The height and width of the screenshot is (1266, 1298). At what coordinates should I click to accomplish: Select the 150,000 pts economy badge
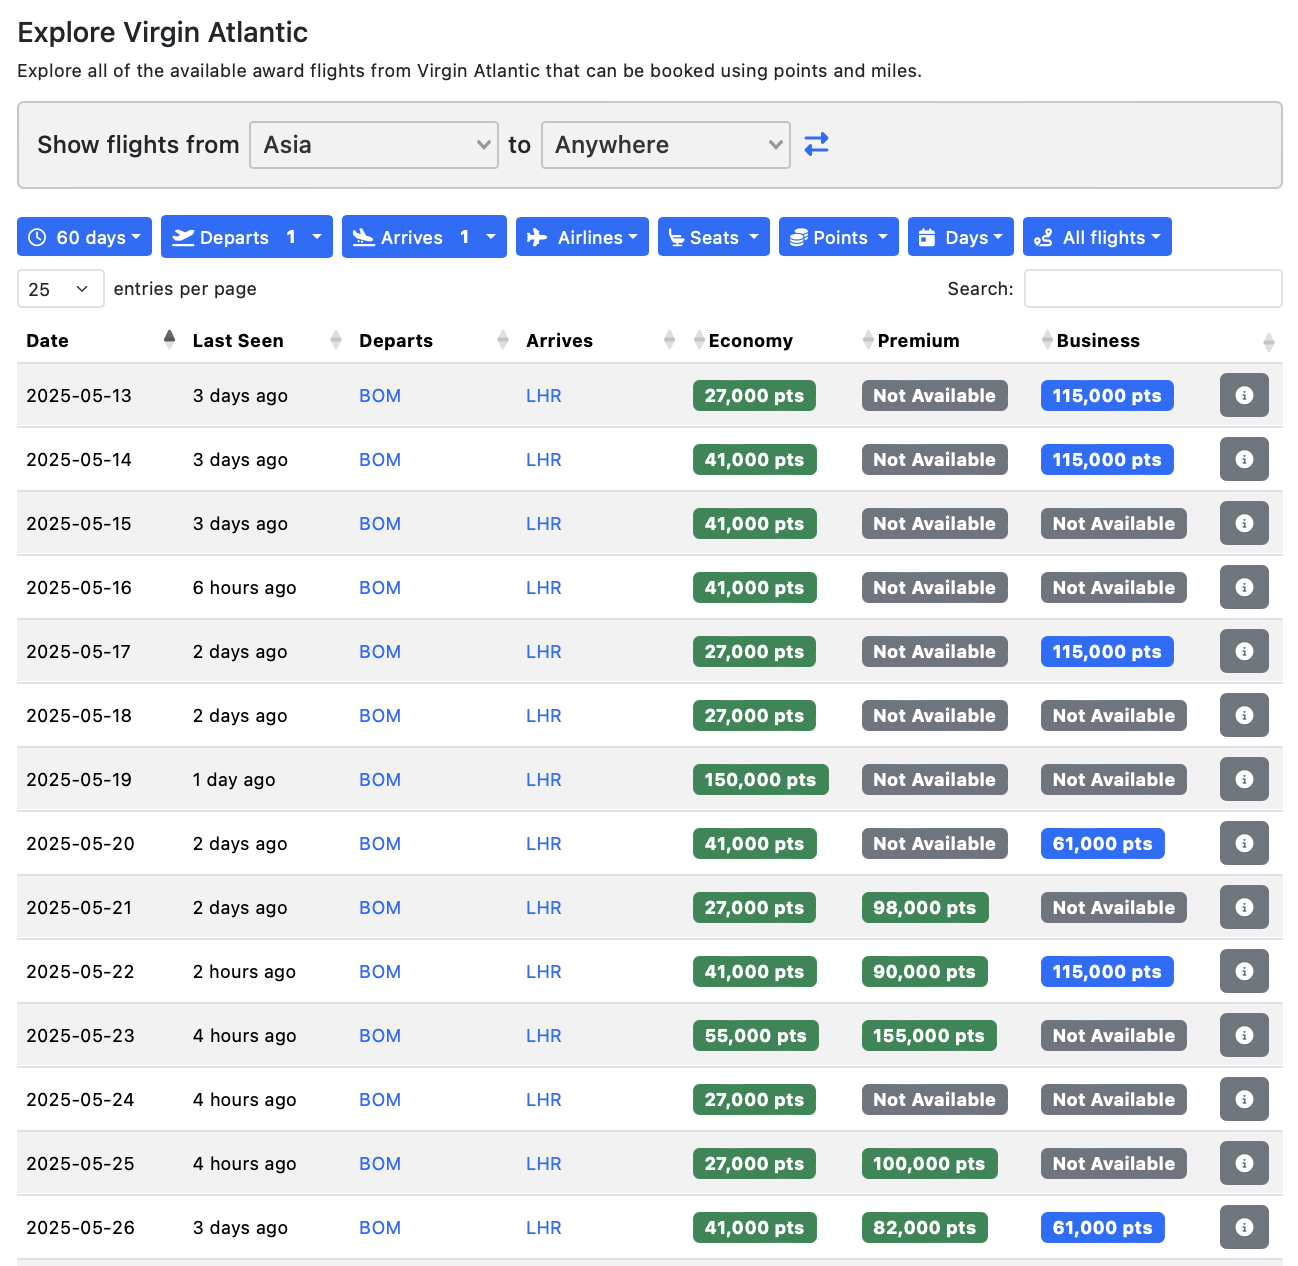[760, 779]
